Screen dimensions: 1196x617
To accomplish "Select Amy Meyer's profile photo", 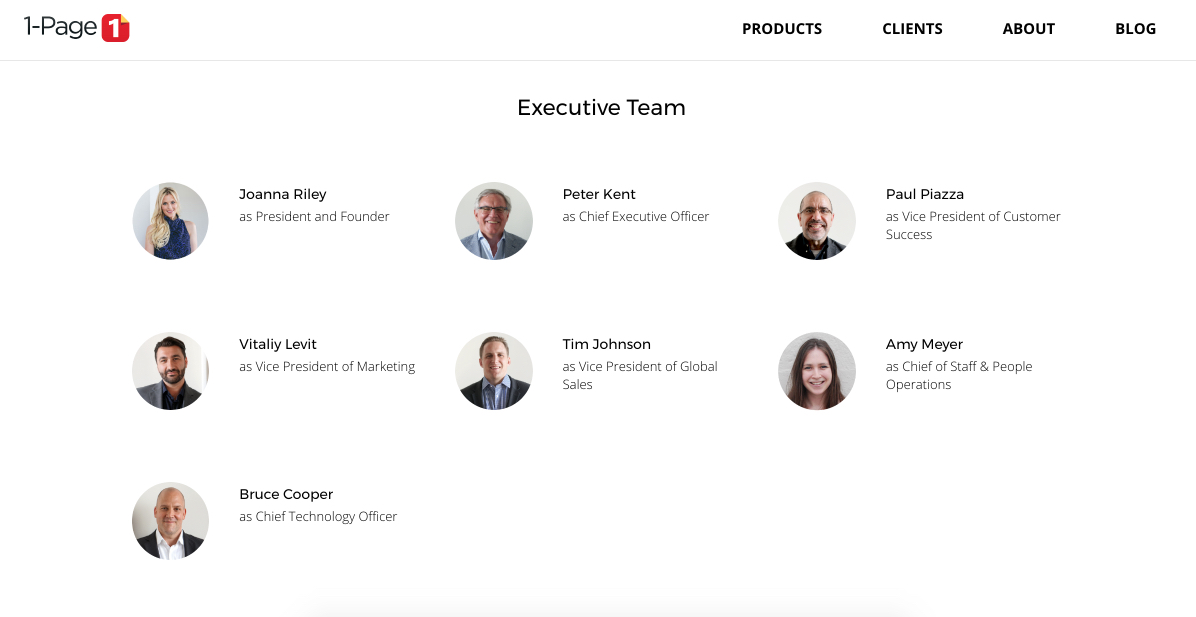I will point(817,371).
